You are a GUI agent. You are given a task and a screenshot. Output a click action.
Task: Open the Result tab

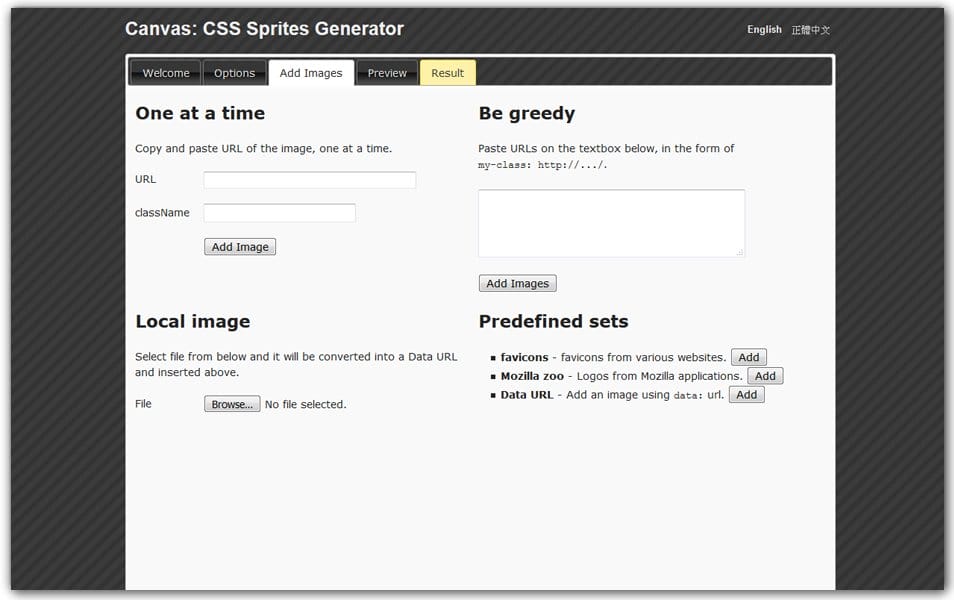447,72
